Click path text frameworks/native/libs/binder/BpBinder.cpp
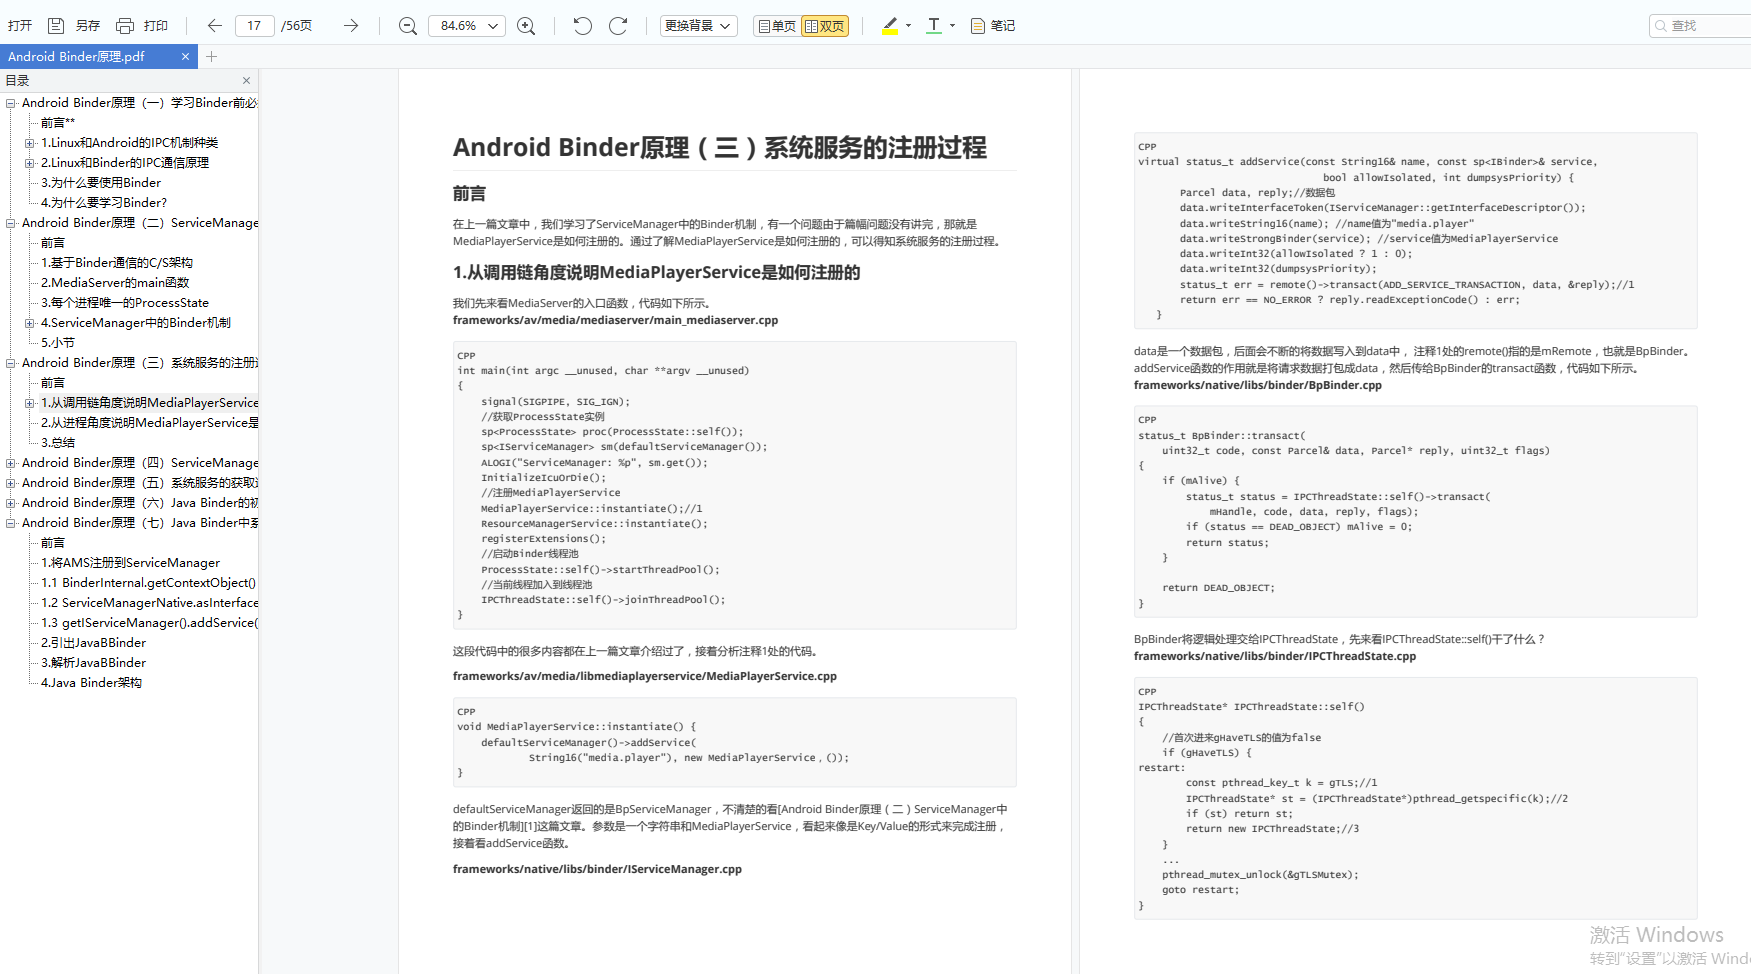The width and height of the screenshot is (1751, 974). click(1257, 386)
